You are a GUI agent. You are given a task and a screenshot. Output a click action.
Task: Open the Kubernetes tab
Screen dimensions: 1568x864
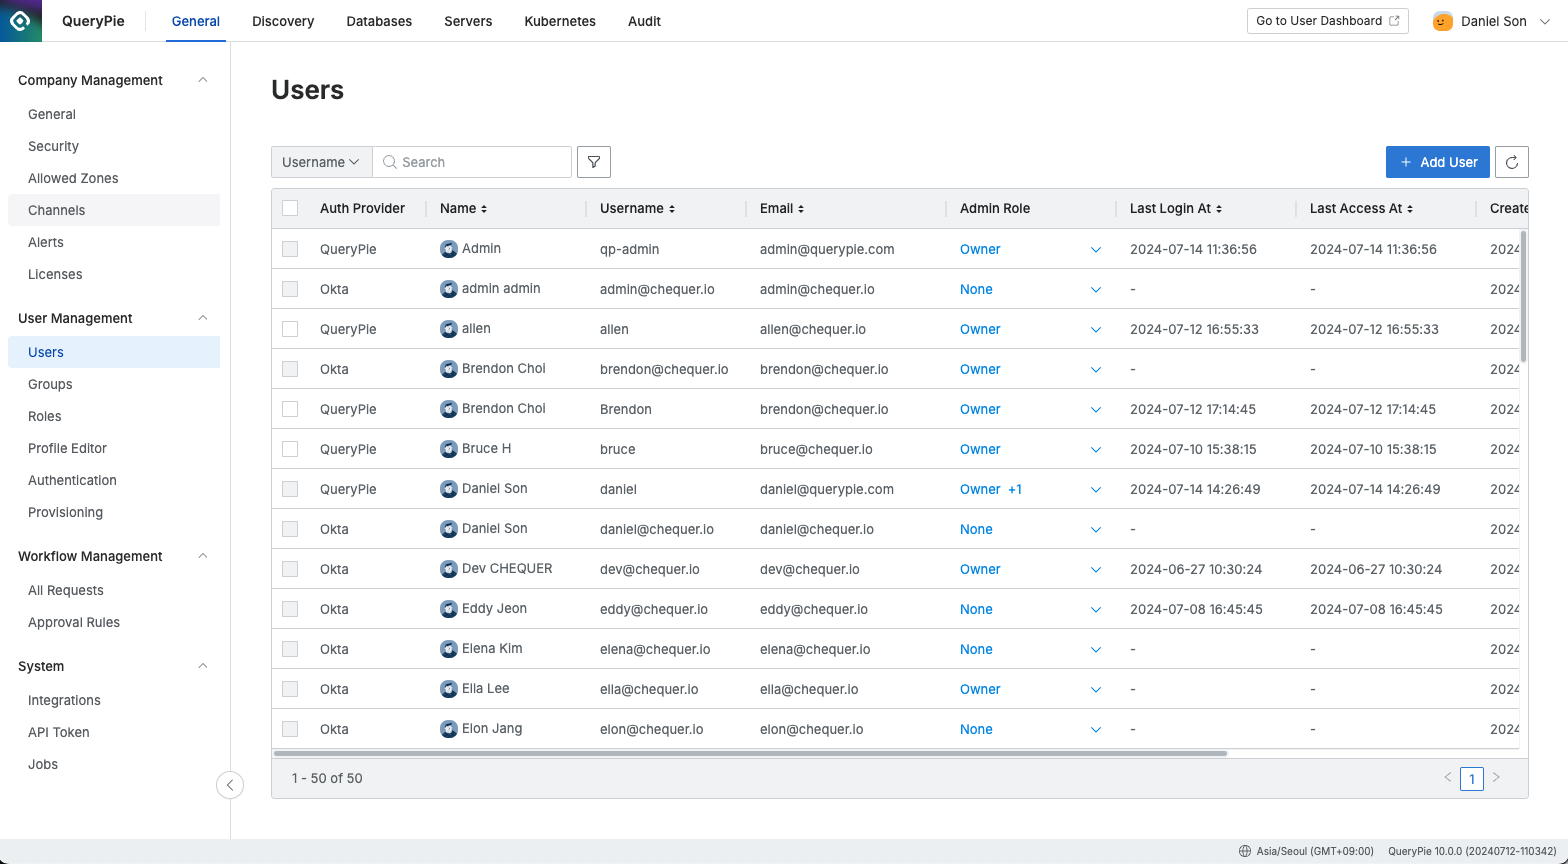pyautogui.click(x=560, y=21)
